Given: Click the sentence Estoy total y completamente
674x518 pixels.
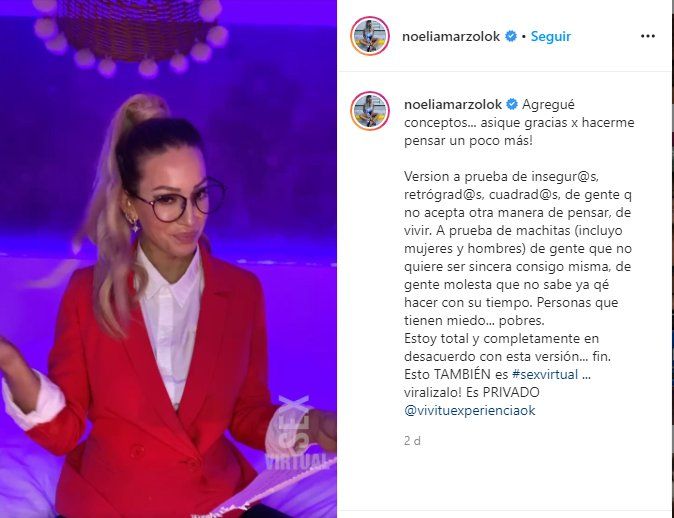Looking at the screenshot, I should tap(508, 347).
